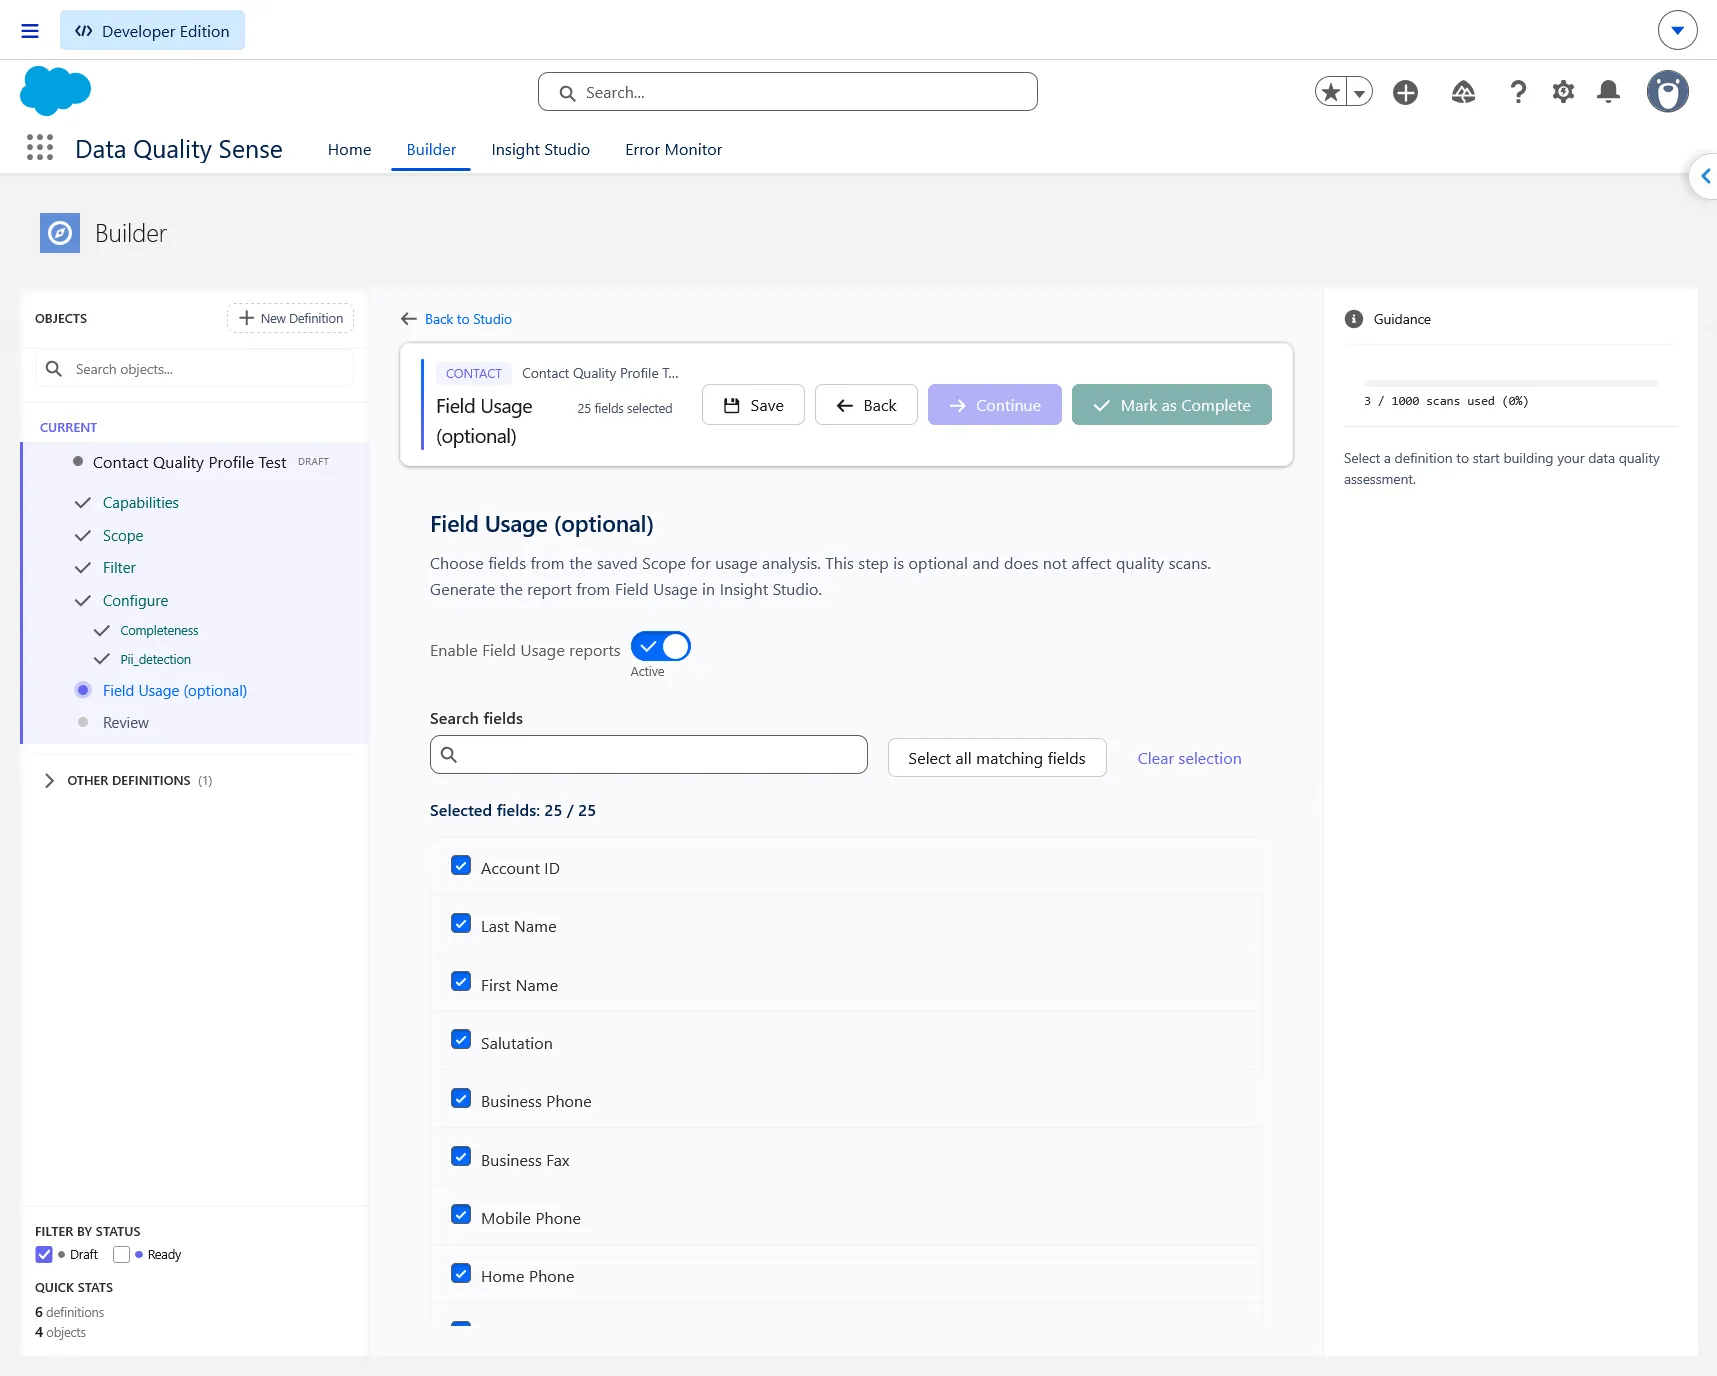Screen dimensions: 1717x1376
Task: Click Select all matching fields
Action: pos(997,758)
